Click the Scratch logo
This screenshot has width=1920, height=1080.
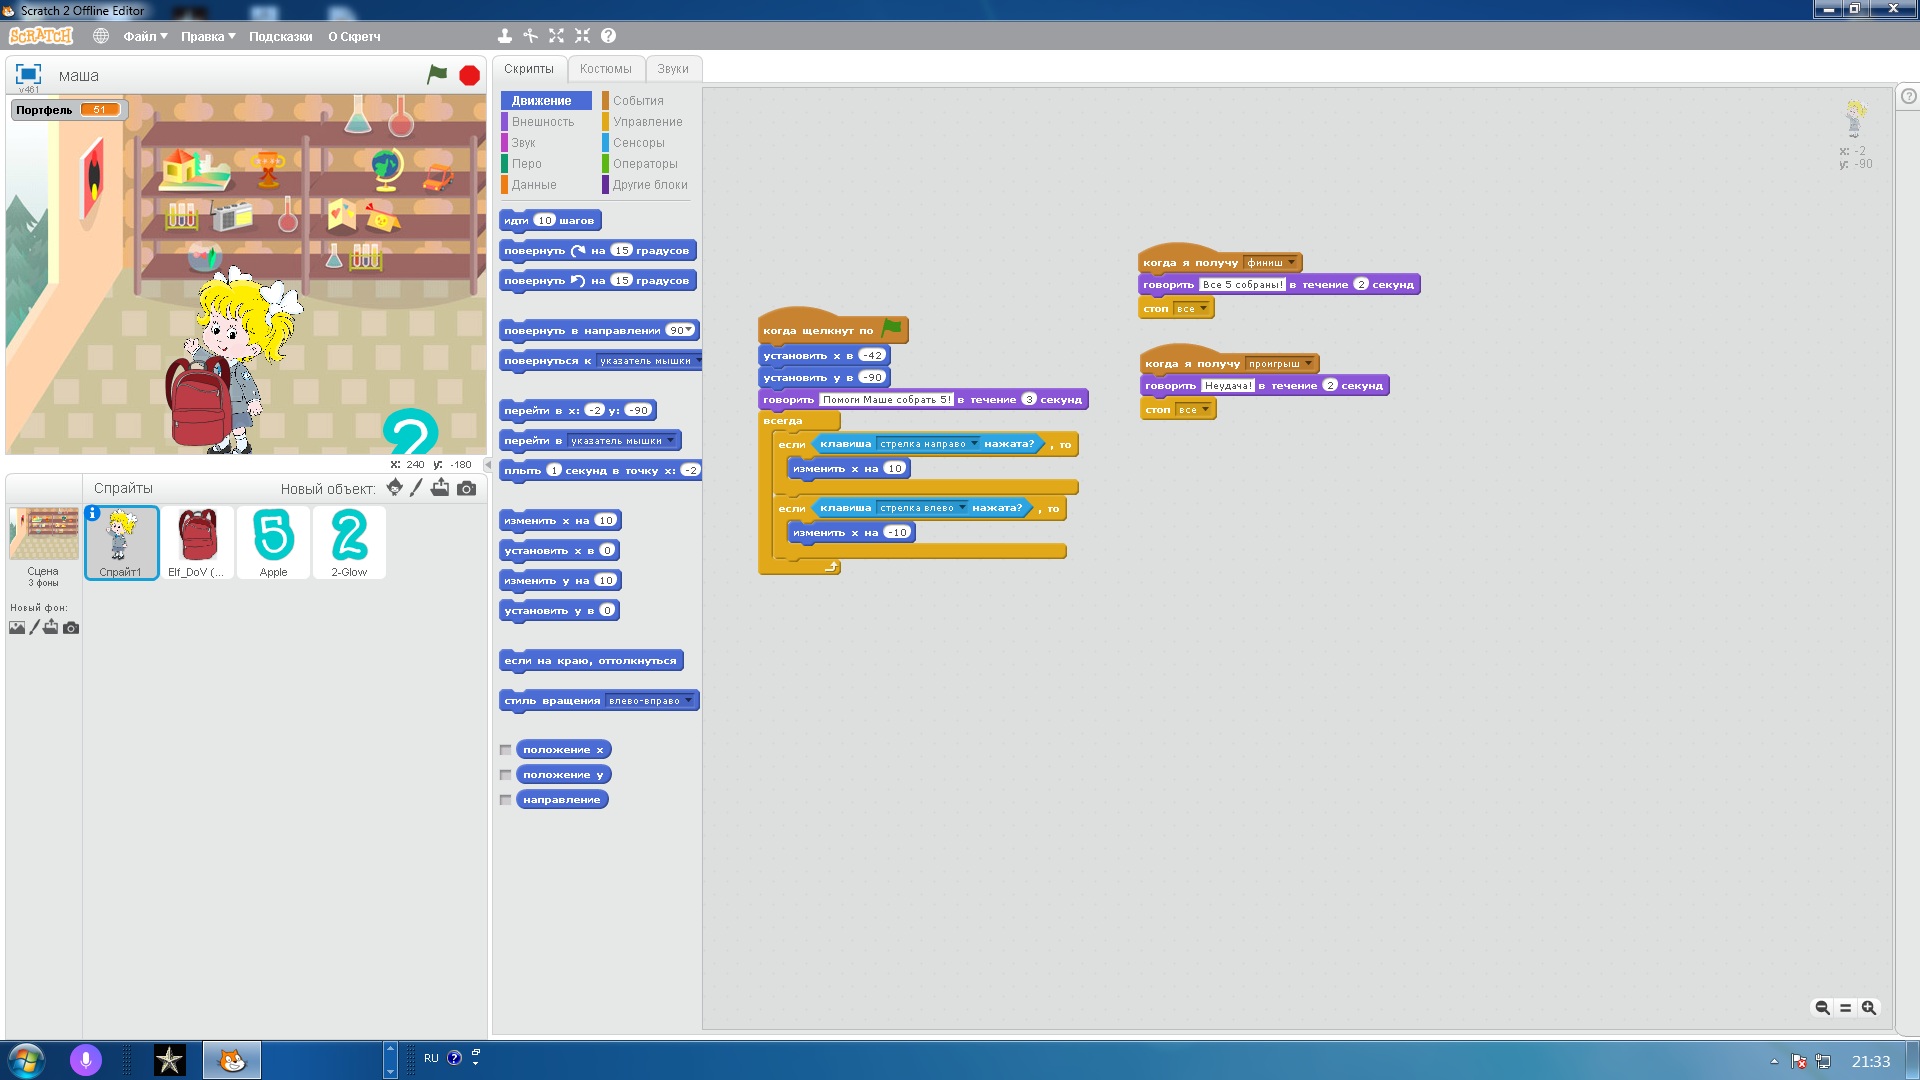41,36
